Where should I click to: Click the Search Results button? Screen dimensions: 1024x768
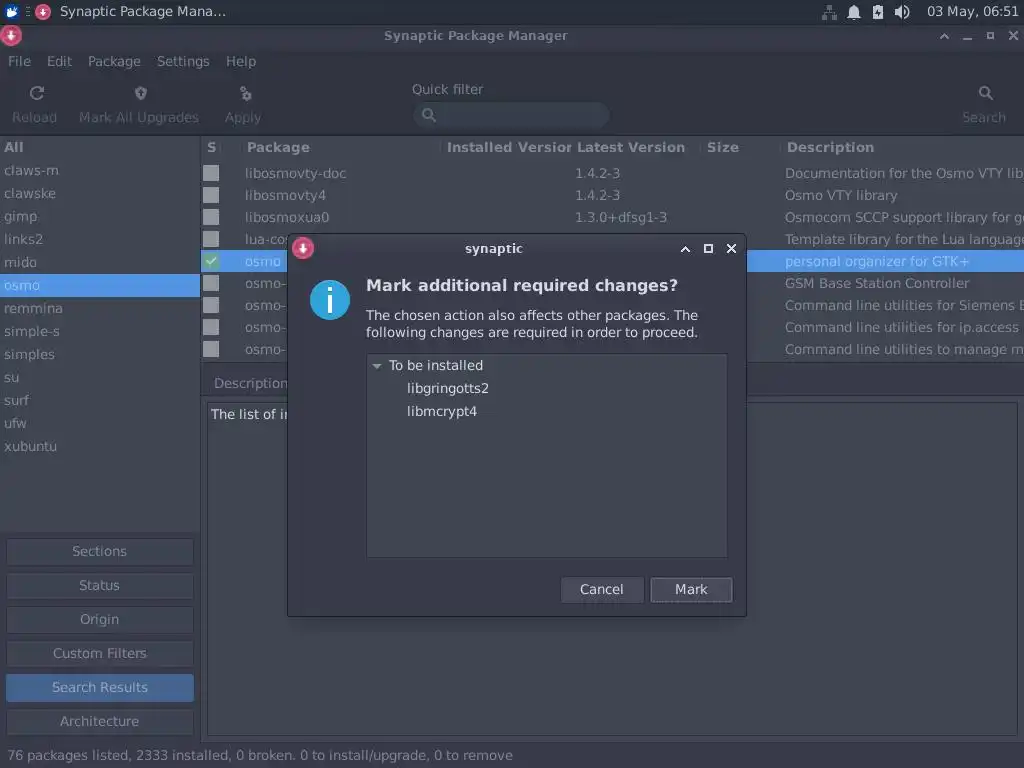(100, 687)
